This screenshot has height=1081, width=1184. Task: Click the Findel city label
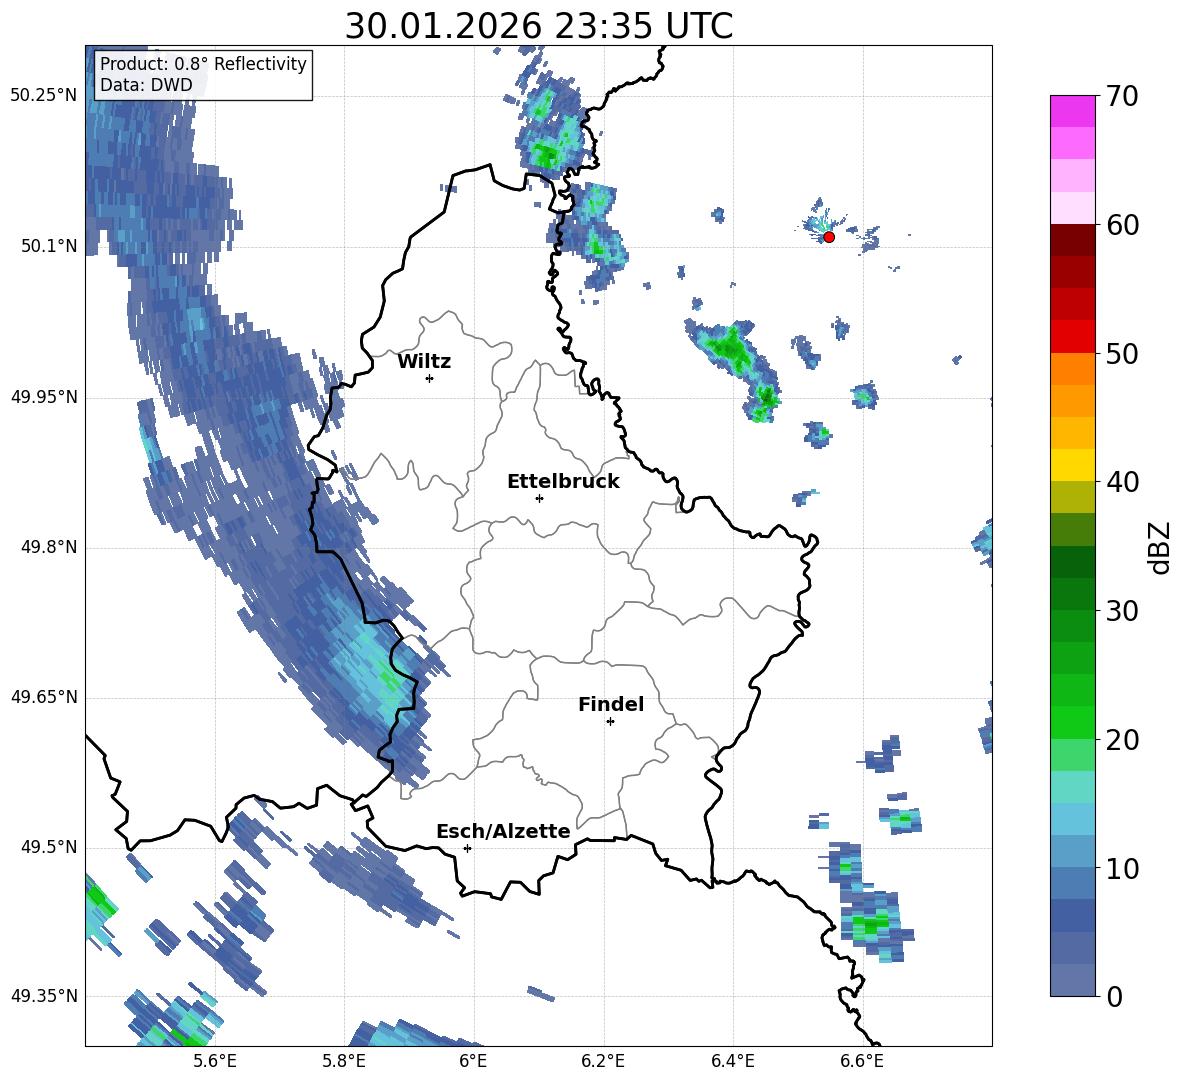coord(611,704)
